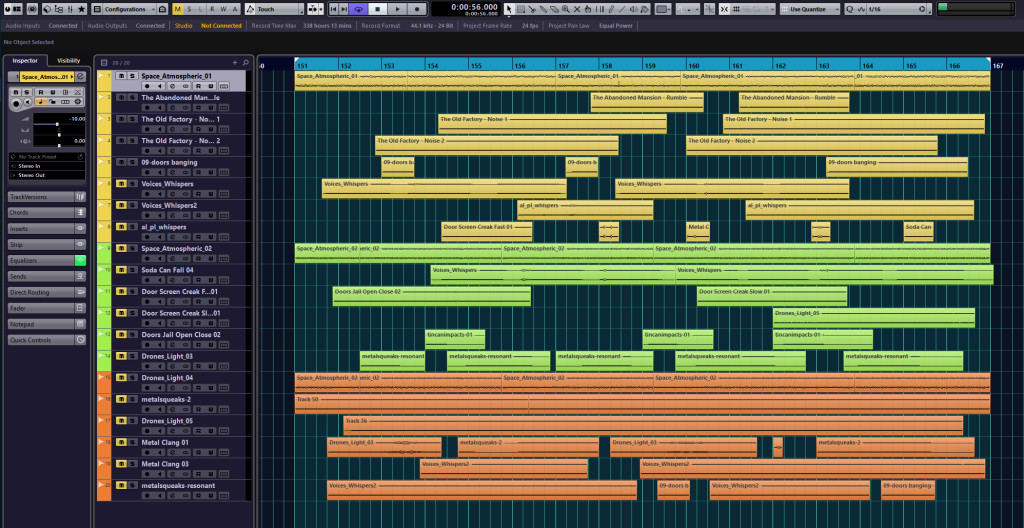This screenshot has width=1024, height=528.
Task: Select the Play speaker tool
Action: [x=633, y=9]
